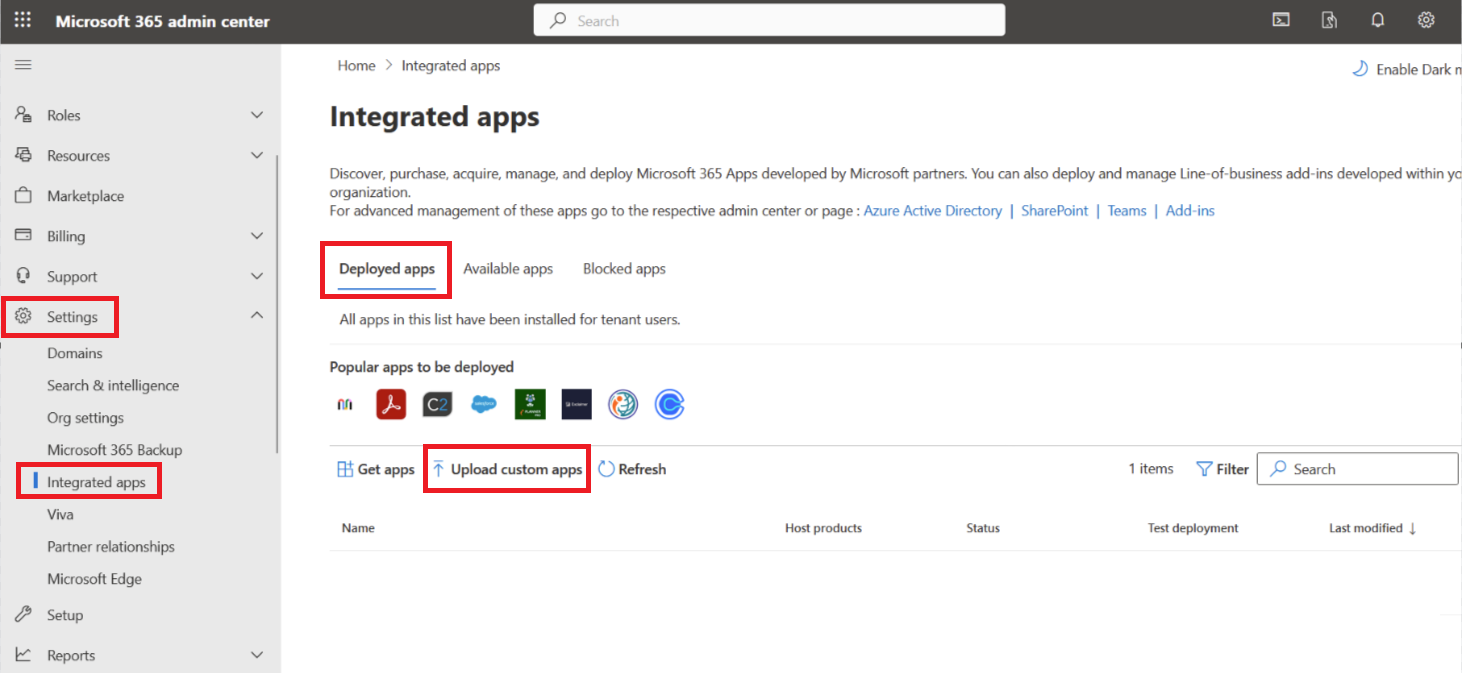Click the C2 popular app icon

[x=437, y=404]
